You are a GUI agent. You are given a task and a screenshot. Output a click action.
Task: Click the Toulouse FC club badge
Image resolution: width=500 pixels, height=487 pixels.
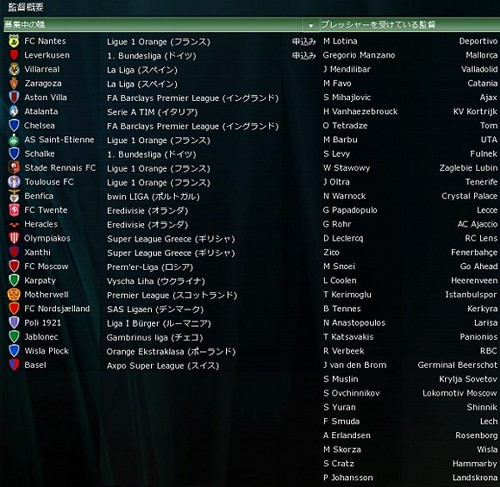click(14, 182)
